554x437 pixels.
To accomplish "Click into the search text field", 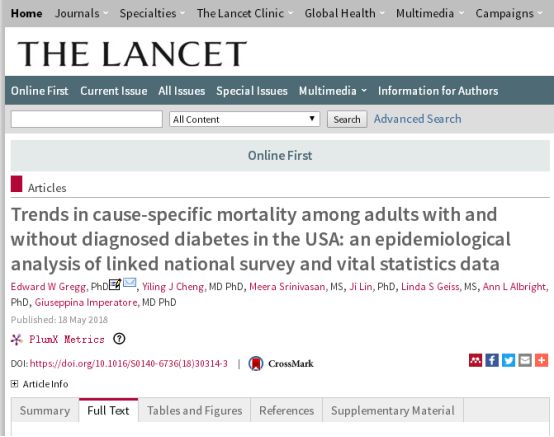I will point(87,119).
